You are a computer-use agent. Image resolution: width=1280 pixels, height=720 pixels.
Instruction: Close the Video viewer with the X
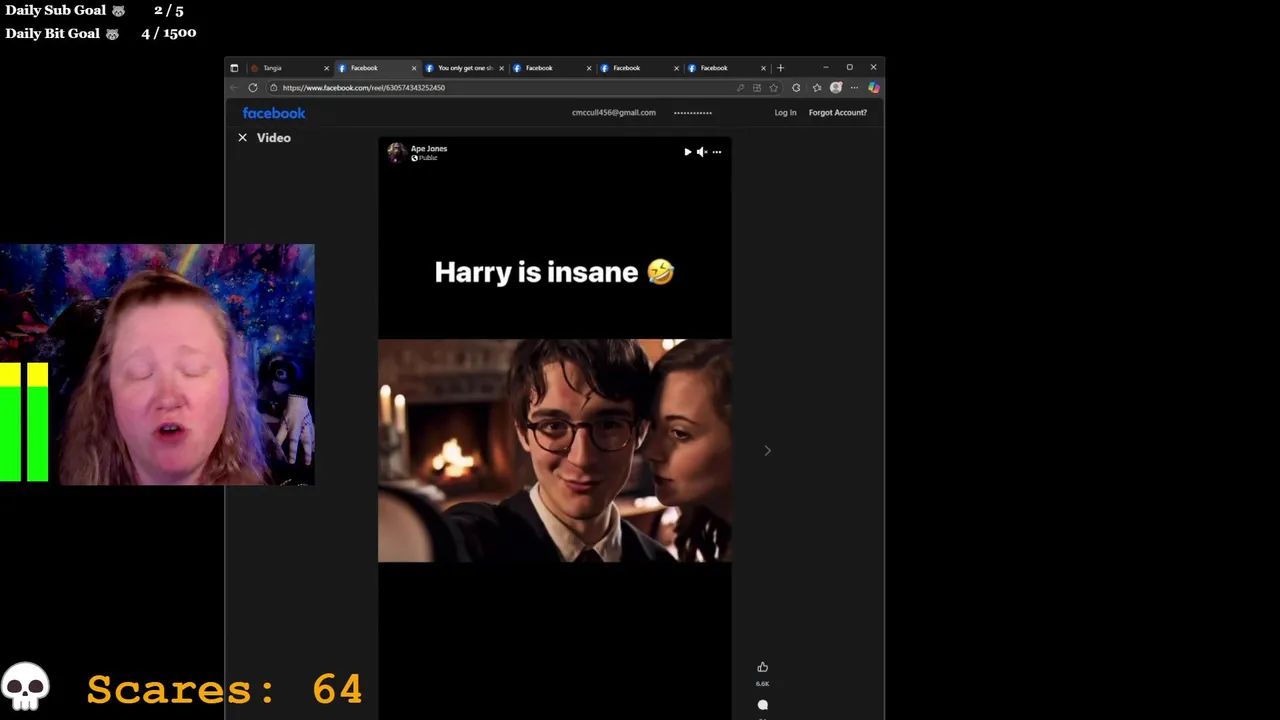pyautogui.click(x=242, y=138)
